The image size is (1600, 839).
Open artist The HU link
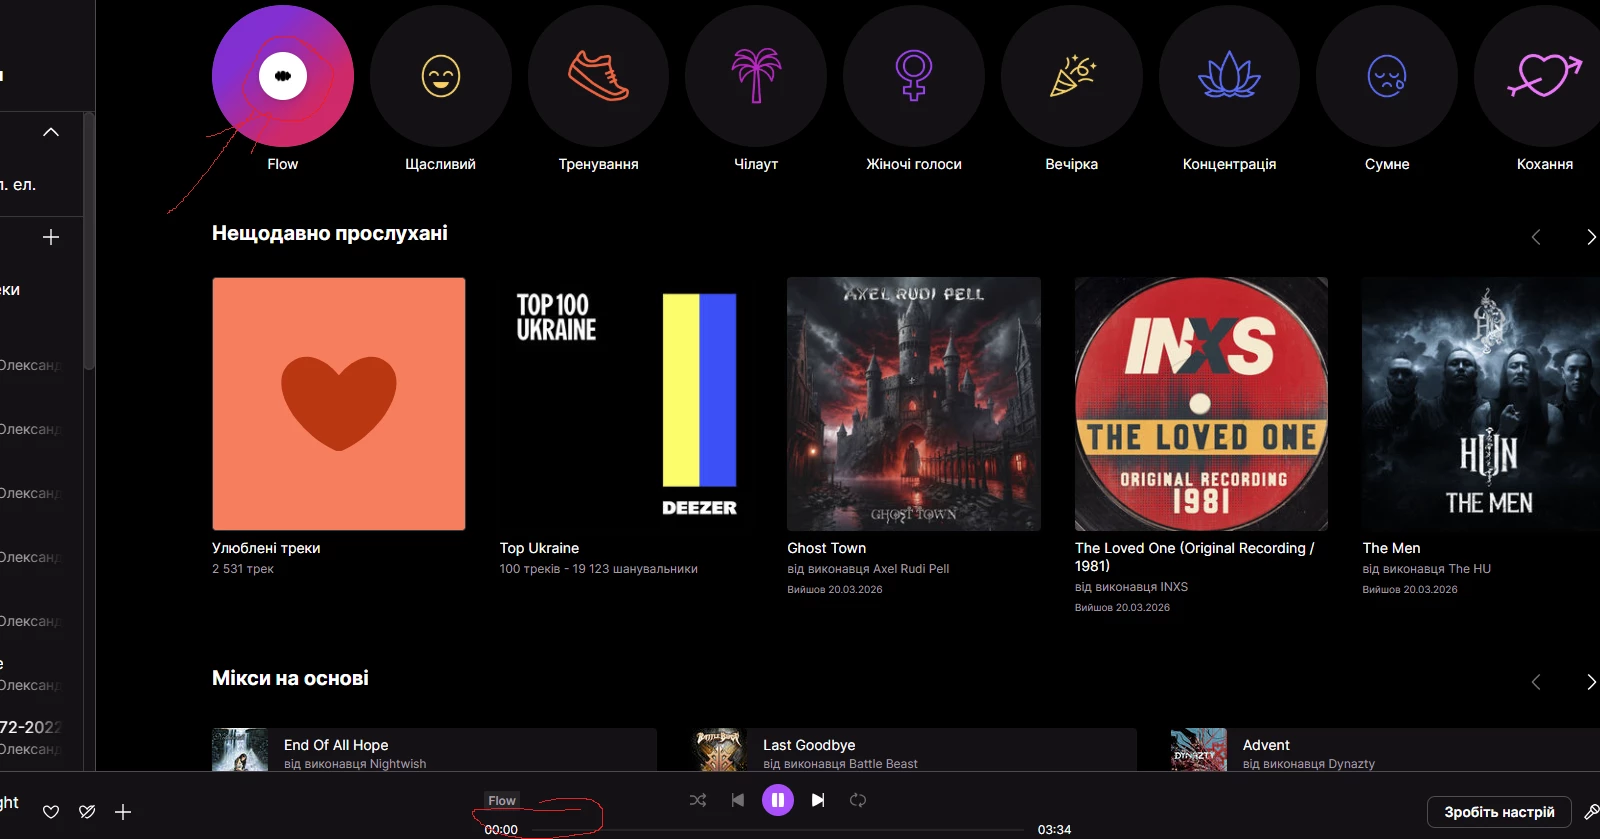point(1469,569)
